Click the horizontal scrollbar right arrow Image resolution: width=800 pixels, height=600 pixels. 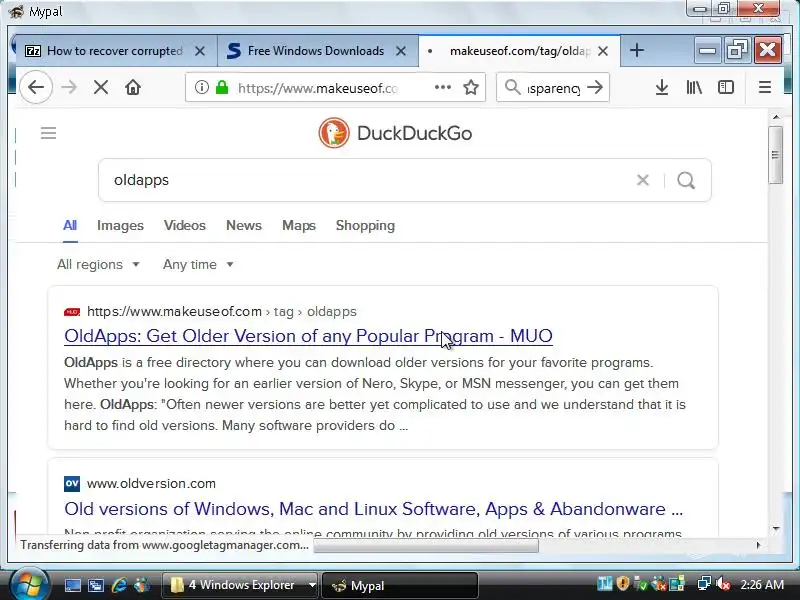(758, 545)
